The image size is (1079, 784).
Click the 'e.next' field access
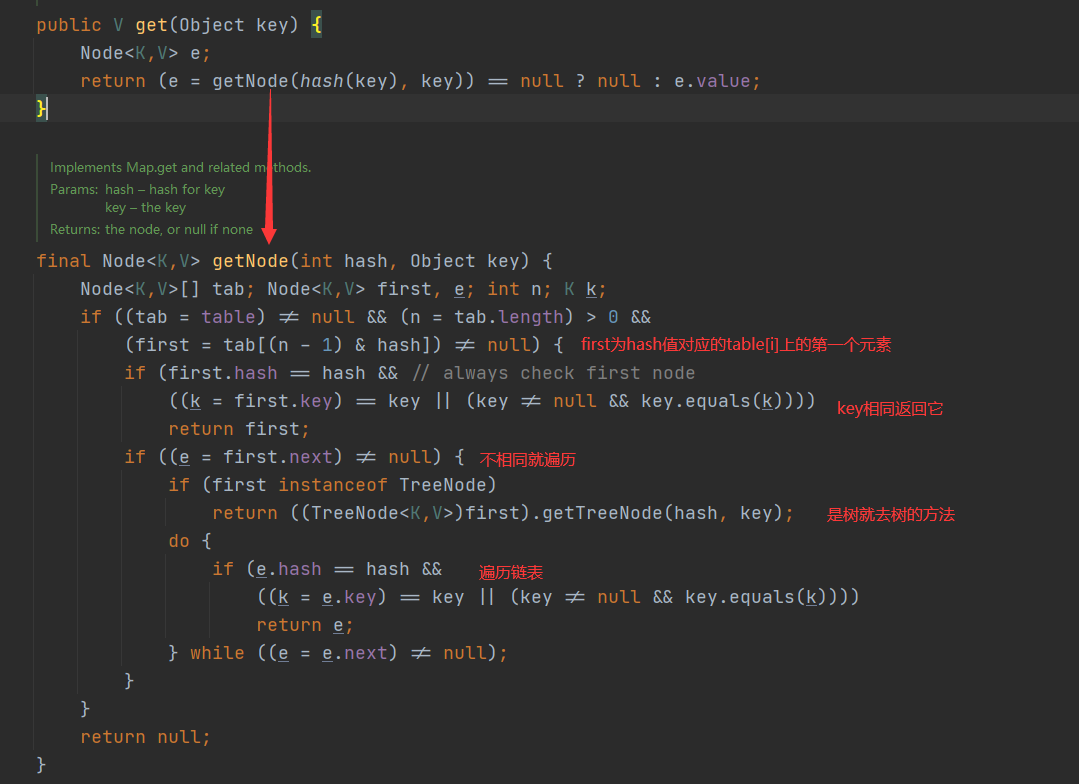click(x=355, y=653)
